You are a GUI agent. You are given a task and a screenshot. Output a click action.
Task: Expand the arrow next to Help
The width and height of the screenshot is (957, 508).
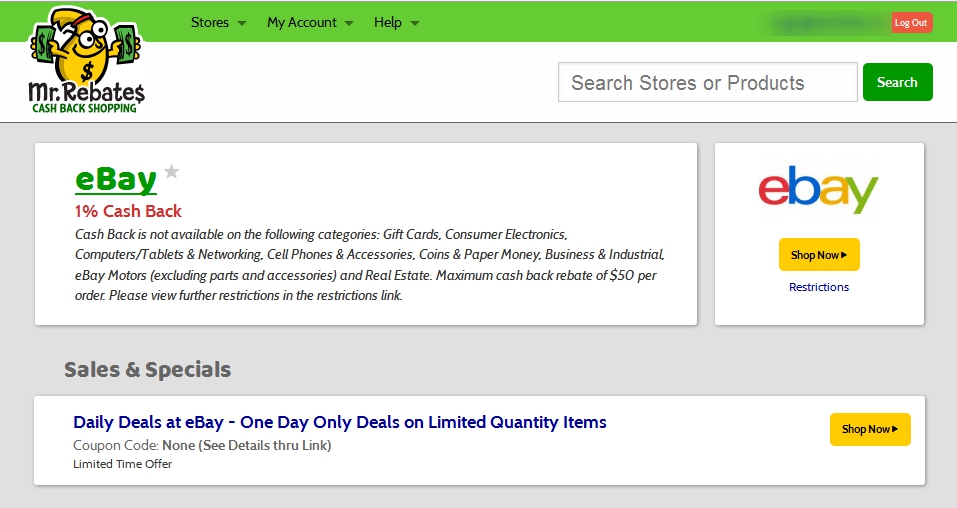pyautogui.click(x=415, y=23)
